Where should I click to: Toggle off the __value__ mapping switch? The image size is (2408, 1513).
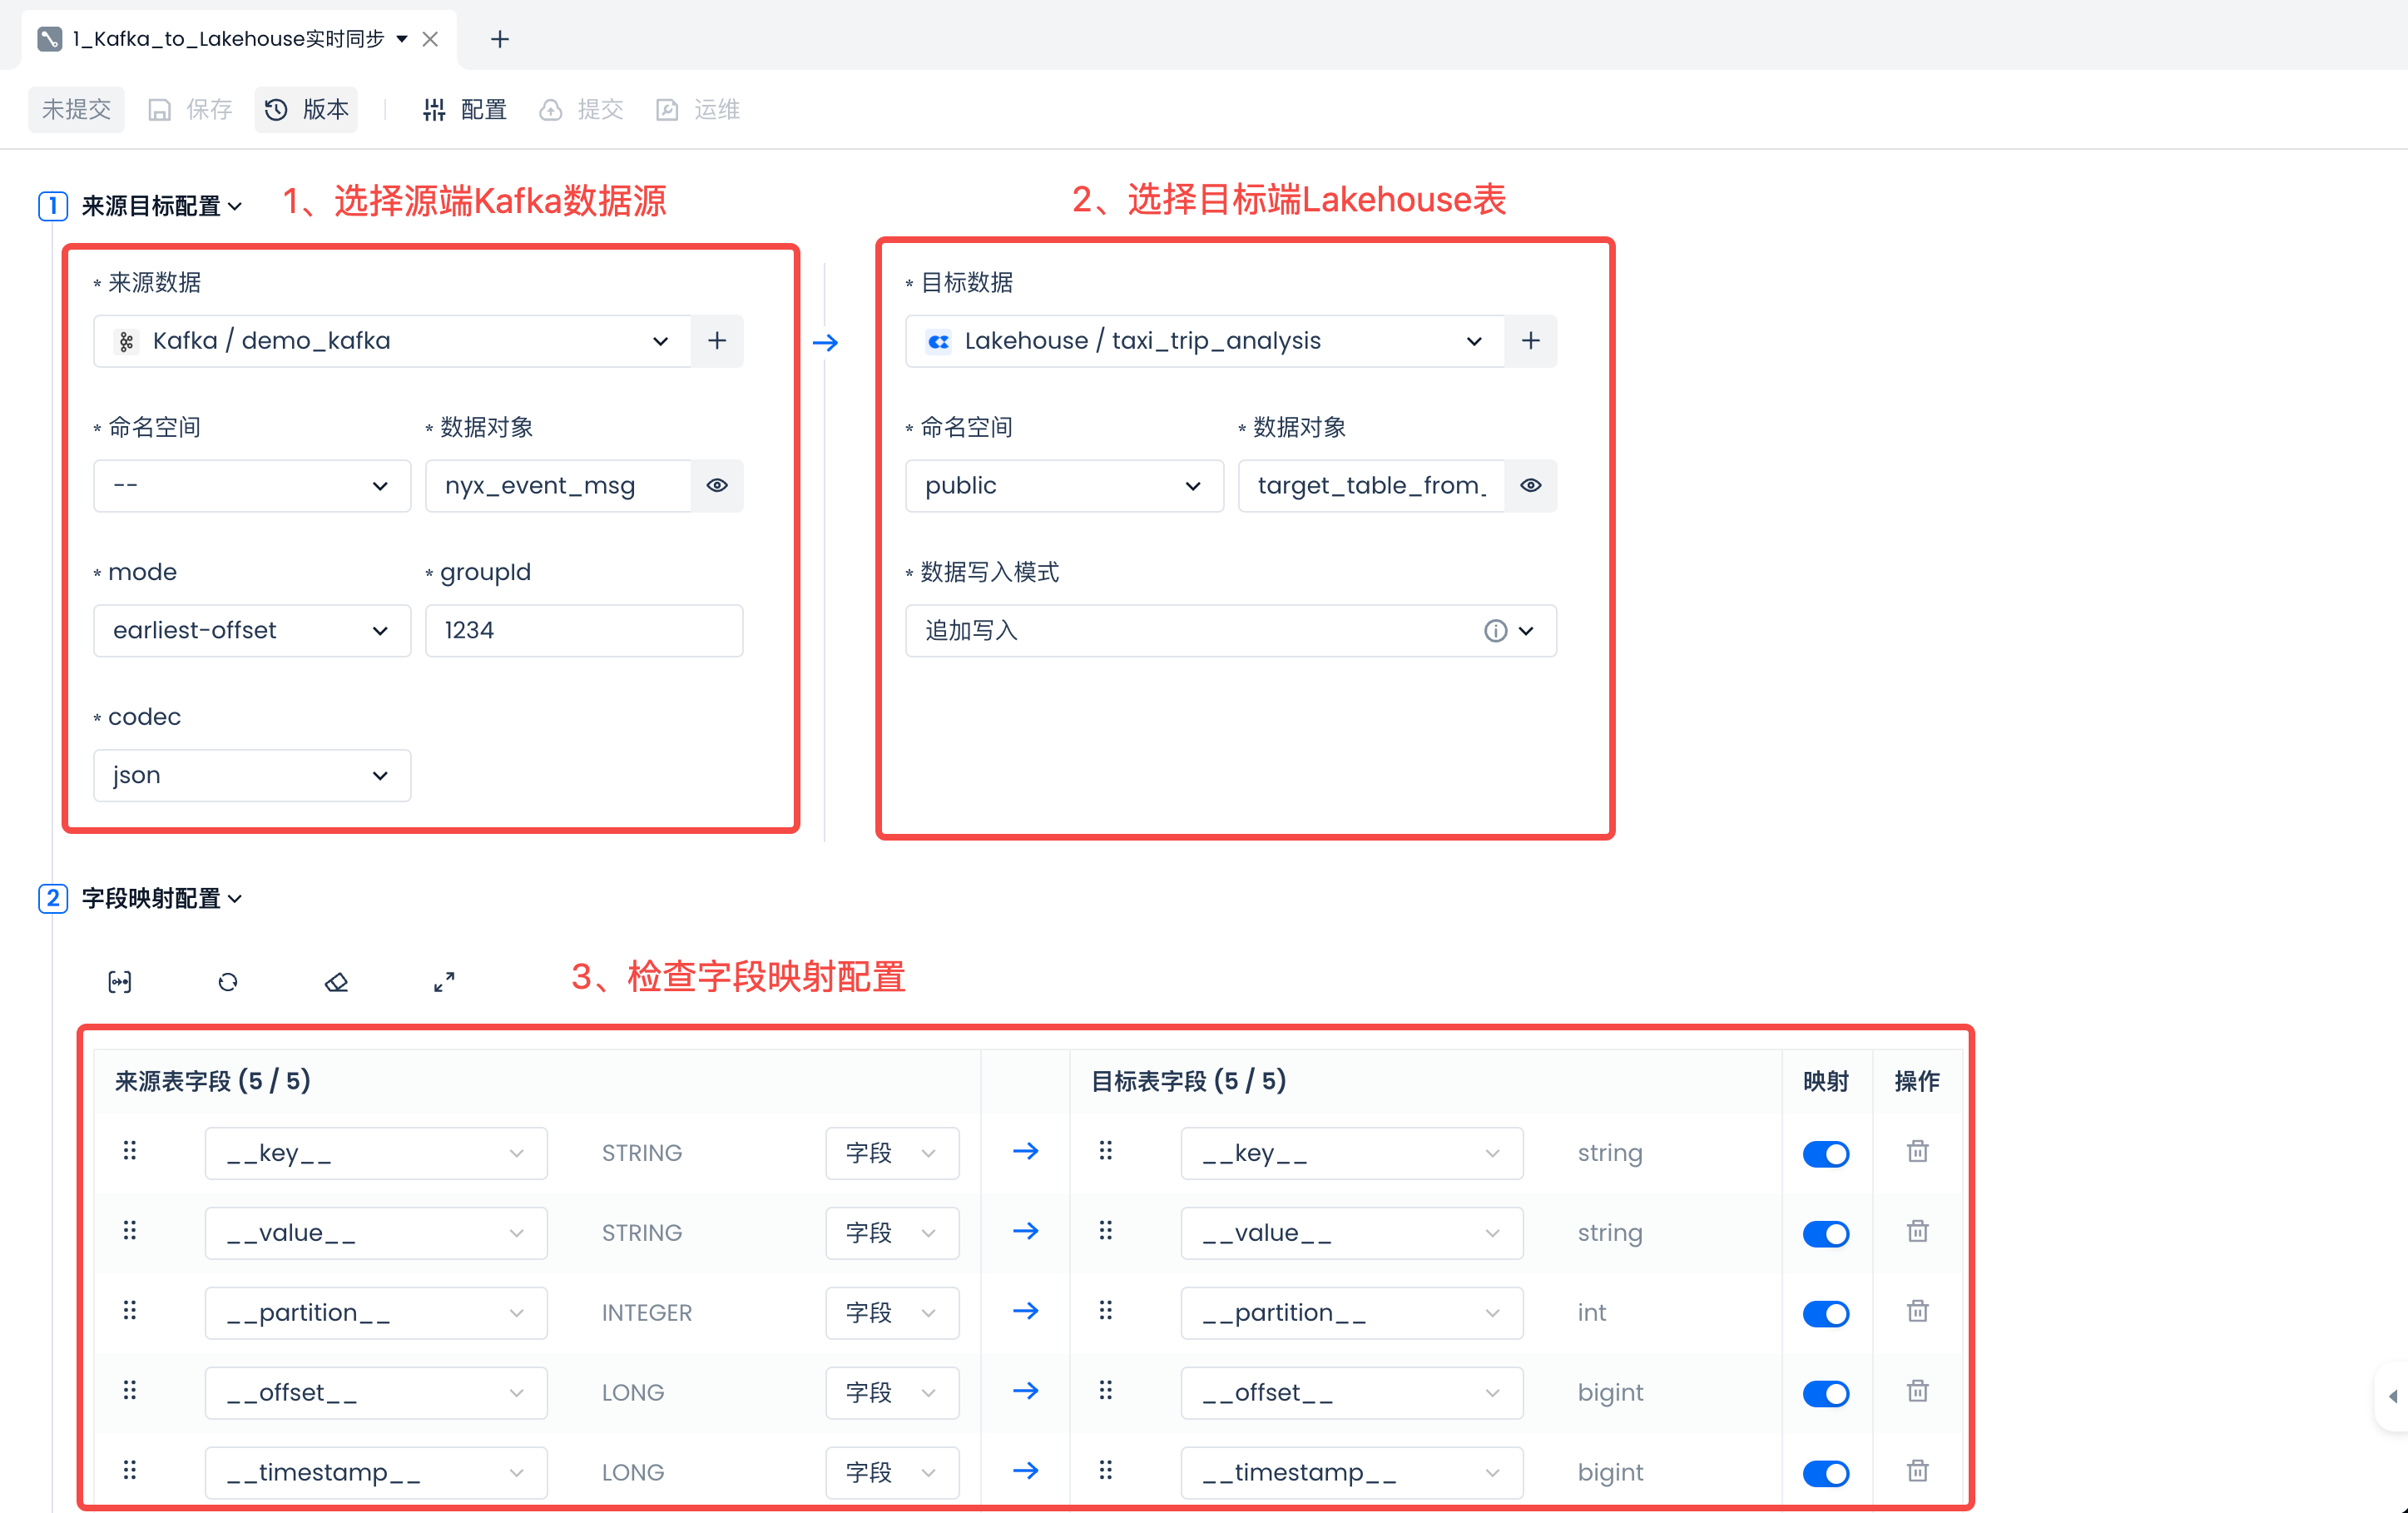click(1825, 1233)
